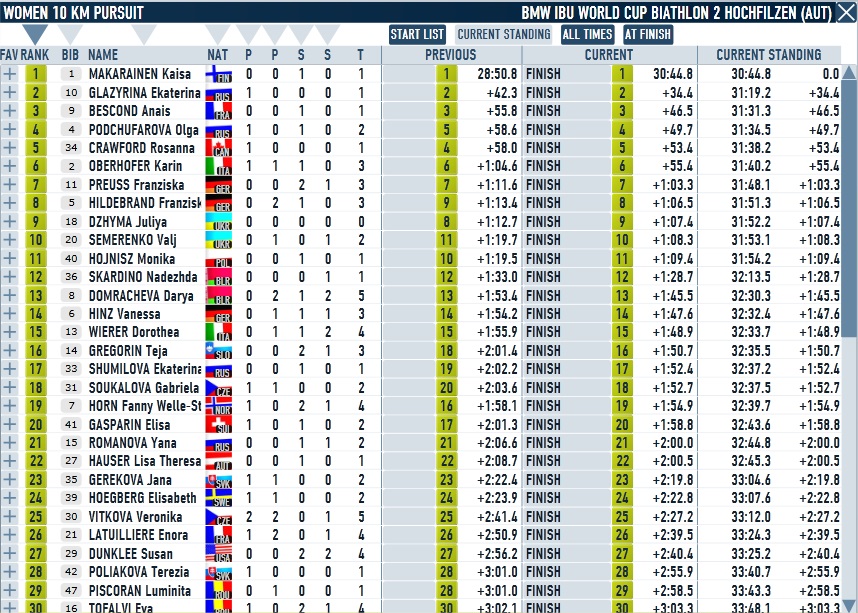Click sort arrow above NAT column
The height and width of the screenshot is (613, 858).
point(217,34)
